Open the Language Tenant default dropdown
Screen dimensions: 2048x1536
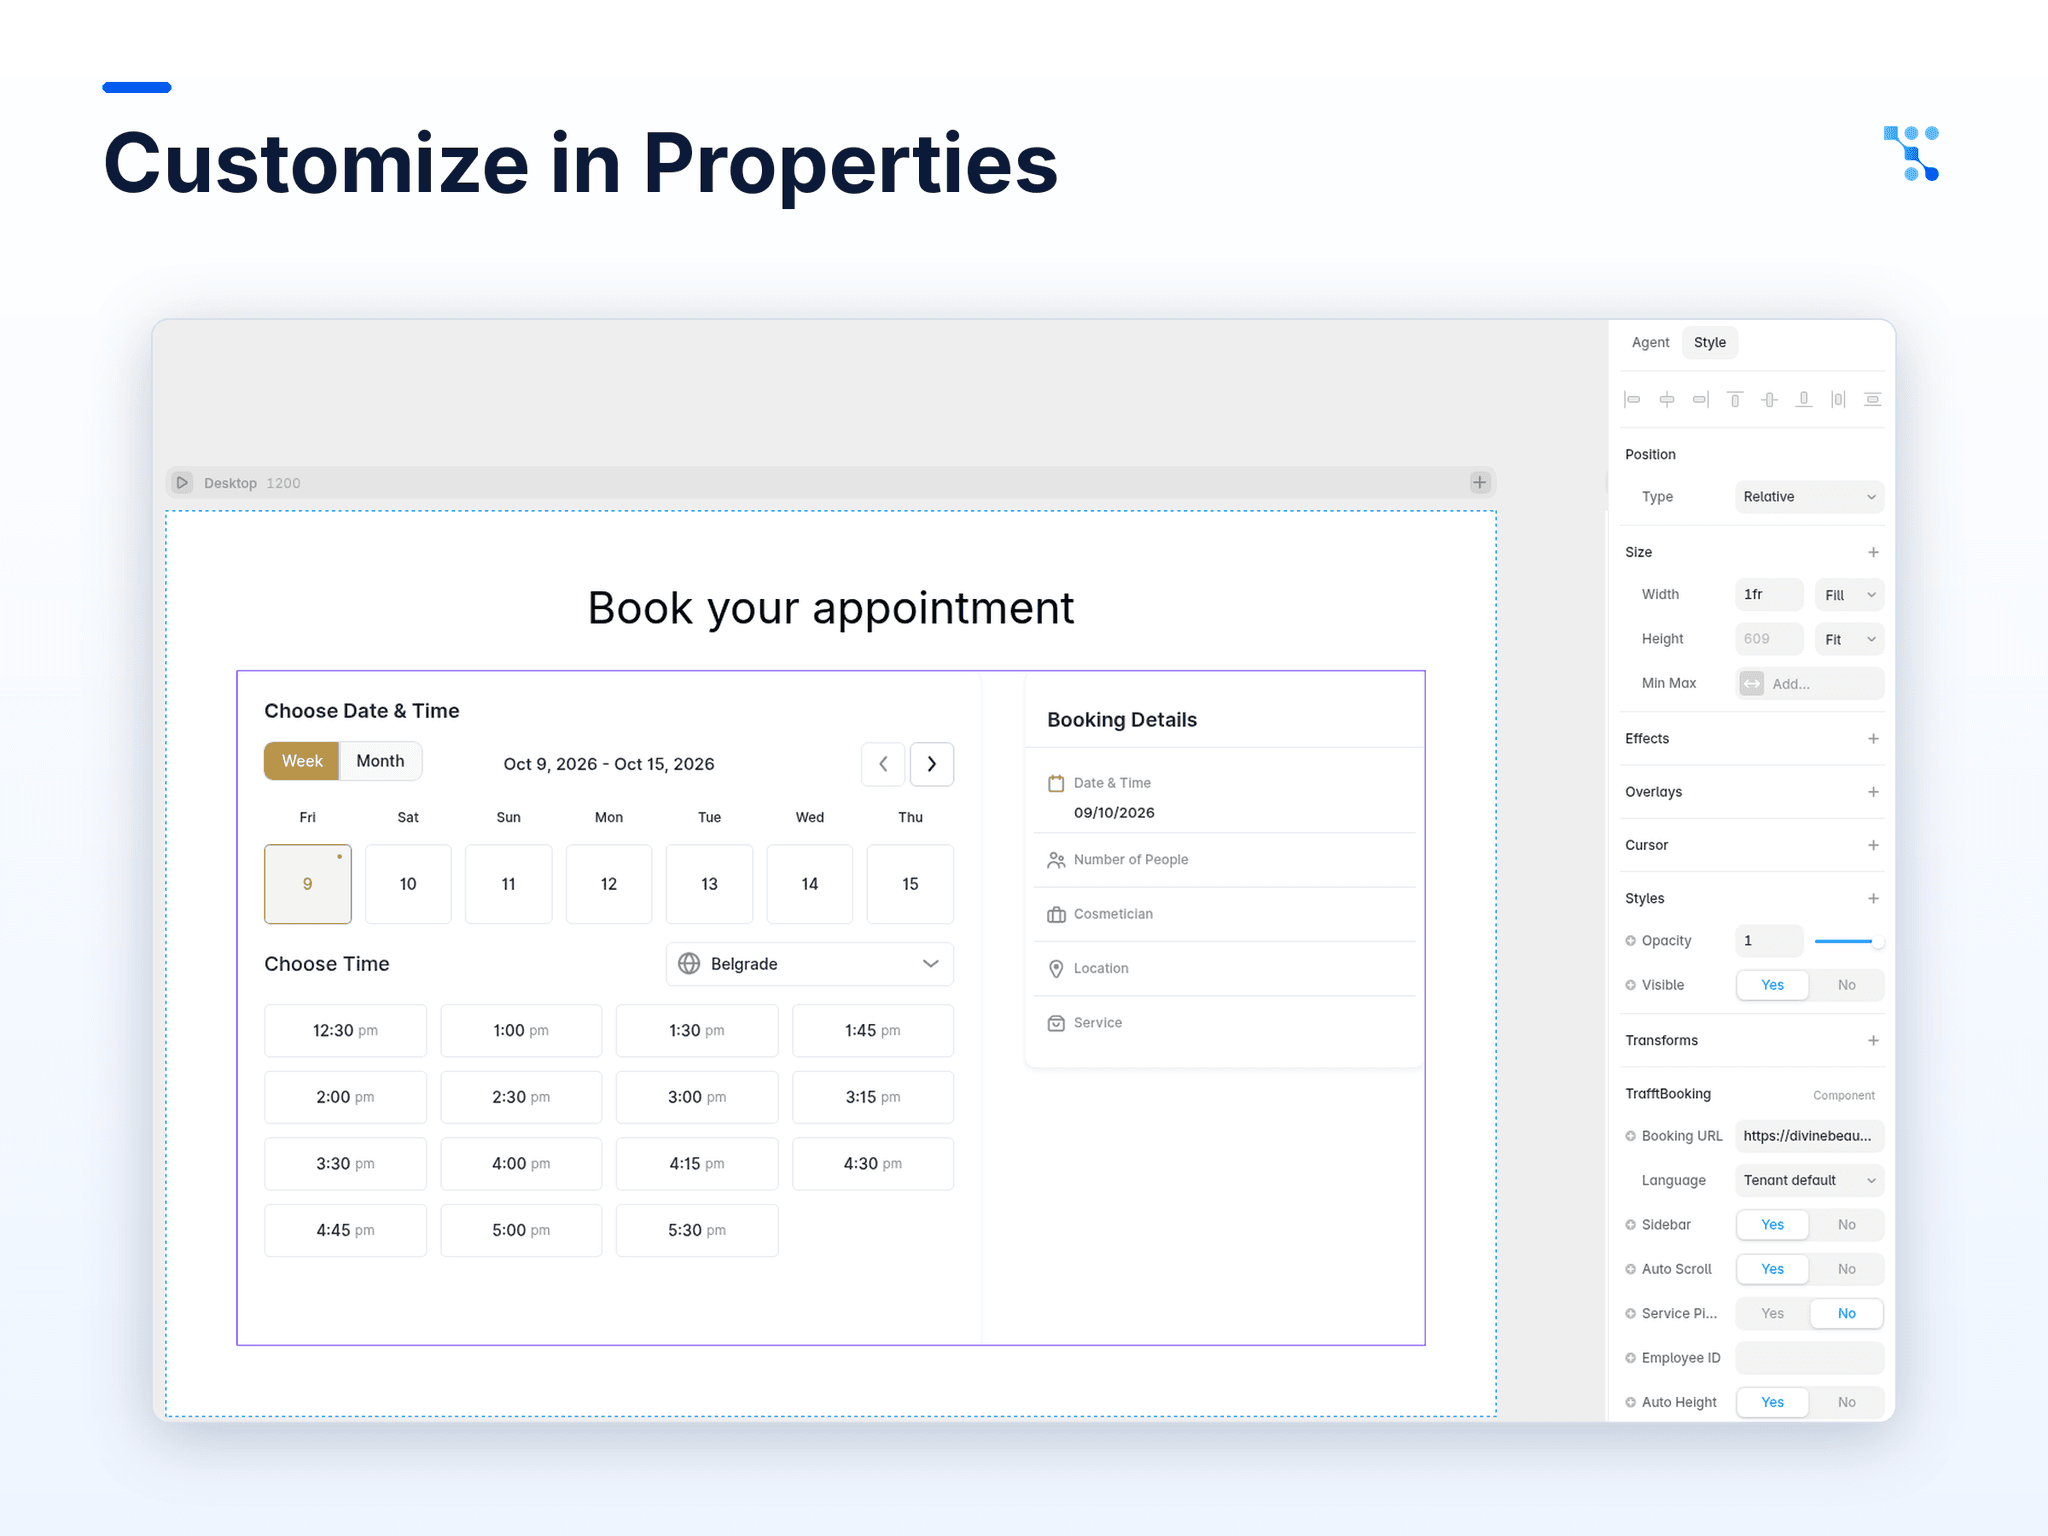[x=1809, y=1181]
